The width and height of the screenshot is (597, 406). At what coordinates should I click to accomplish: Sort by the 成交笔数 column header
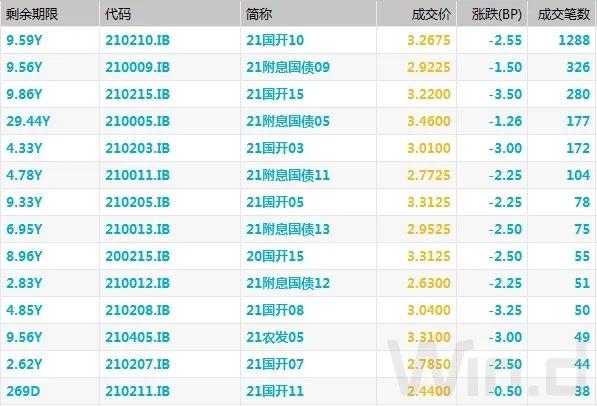point(564,14)
